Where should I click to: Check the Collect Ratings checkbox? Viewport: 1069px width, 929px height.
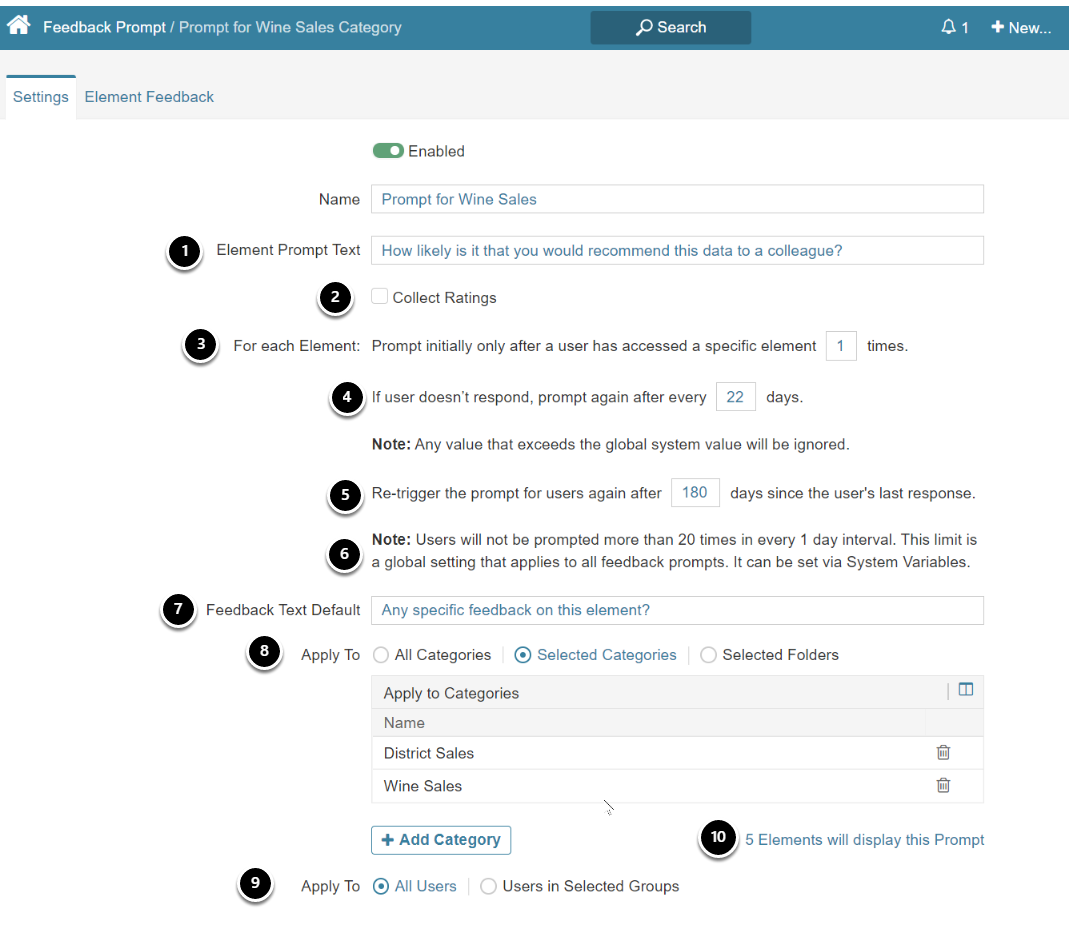(380, 297)
